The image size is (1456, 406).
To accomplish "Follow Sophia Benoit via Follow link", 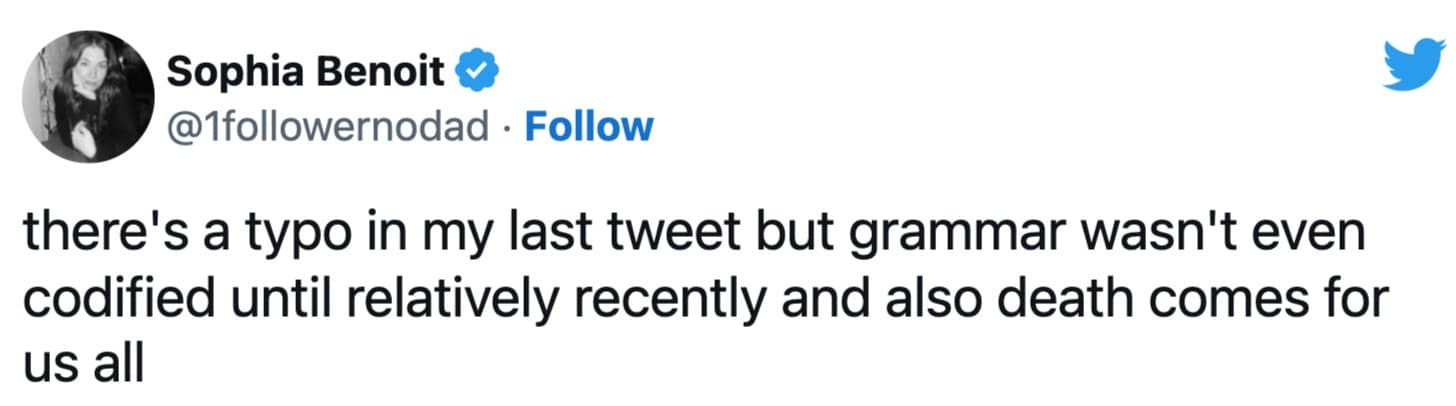I will coord(588,127).
